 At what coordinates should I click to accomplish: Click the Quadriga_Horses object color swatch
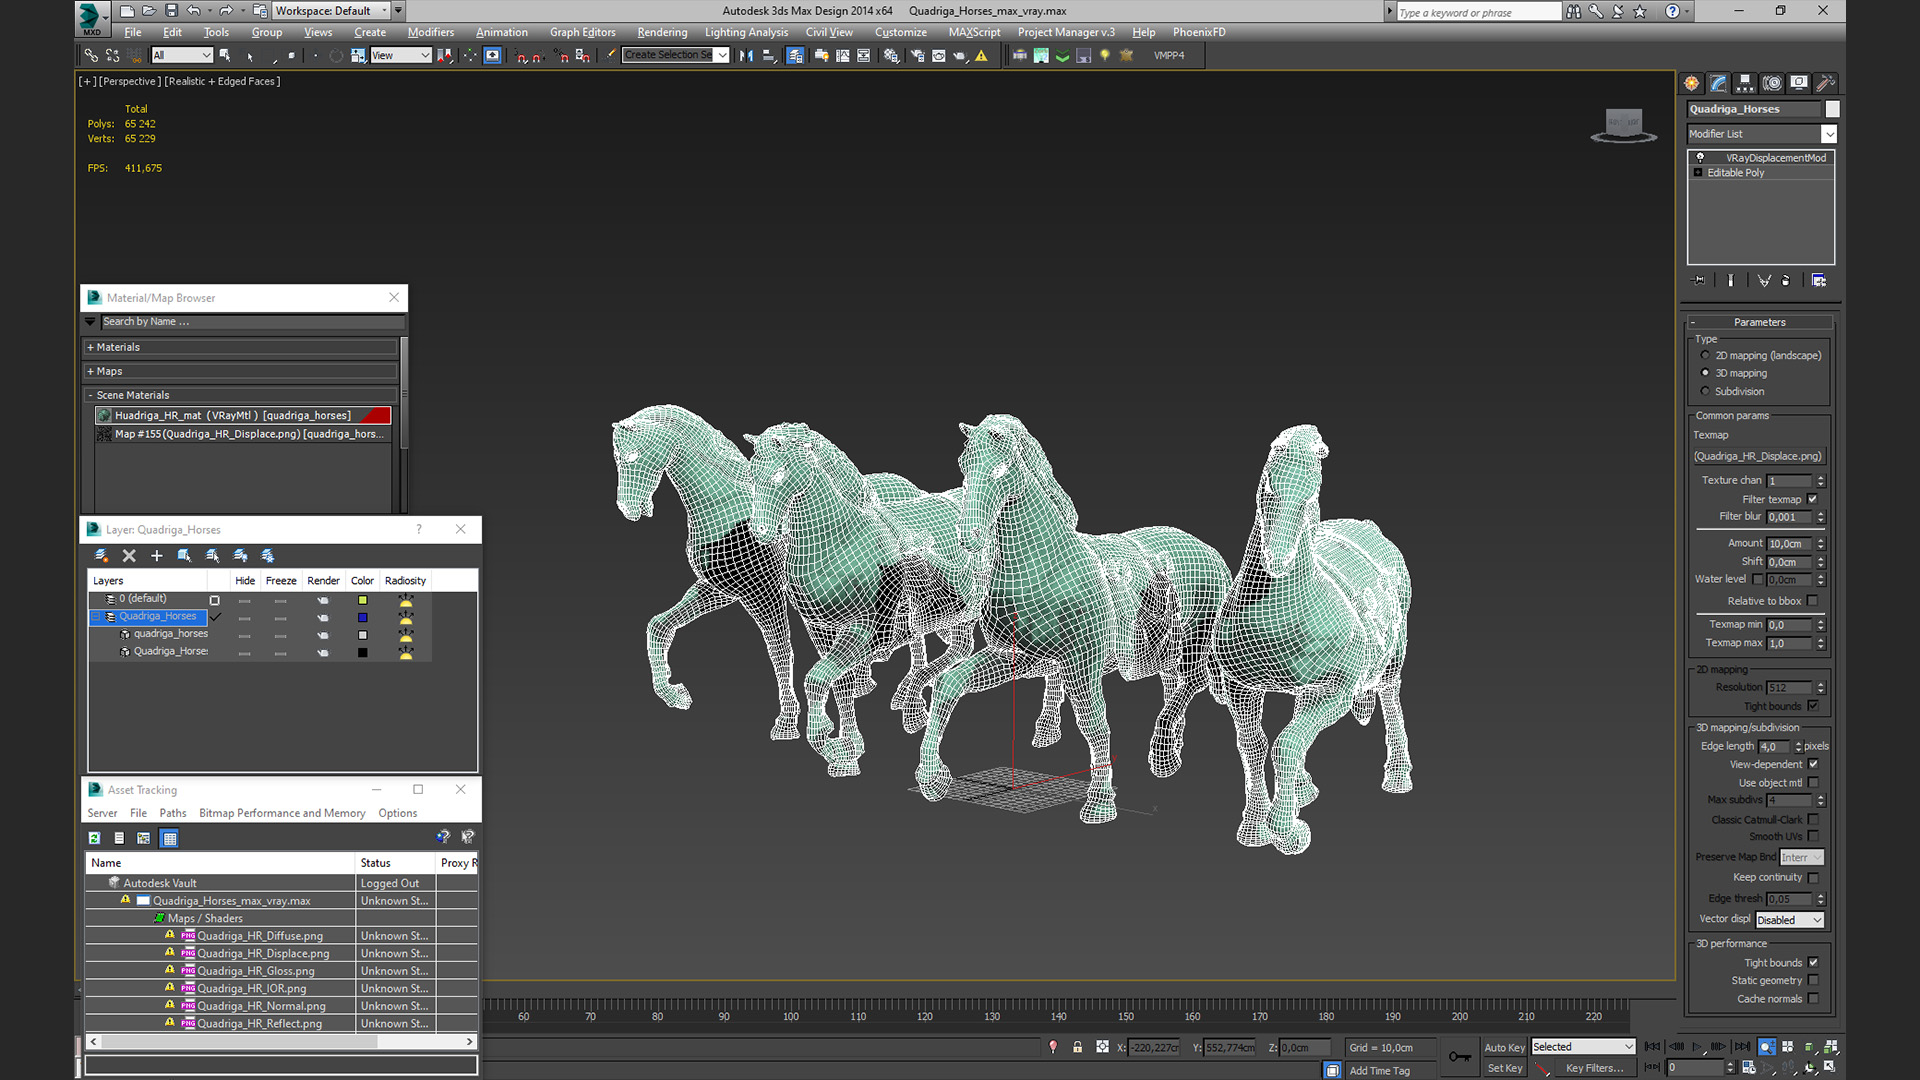tap(1832, 109)
